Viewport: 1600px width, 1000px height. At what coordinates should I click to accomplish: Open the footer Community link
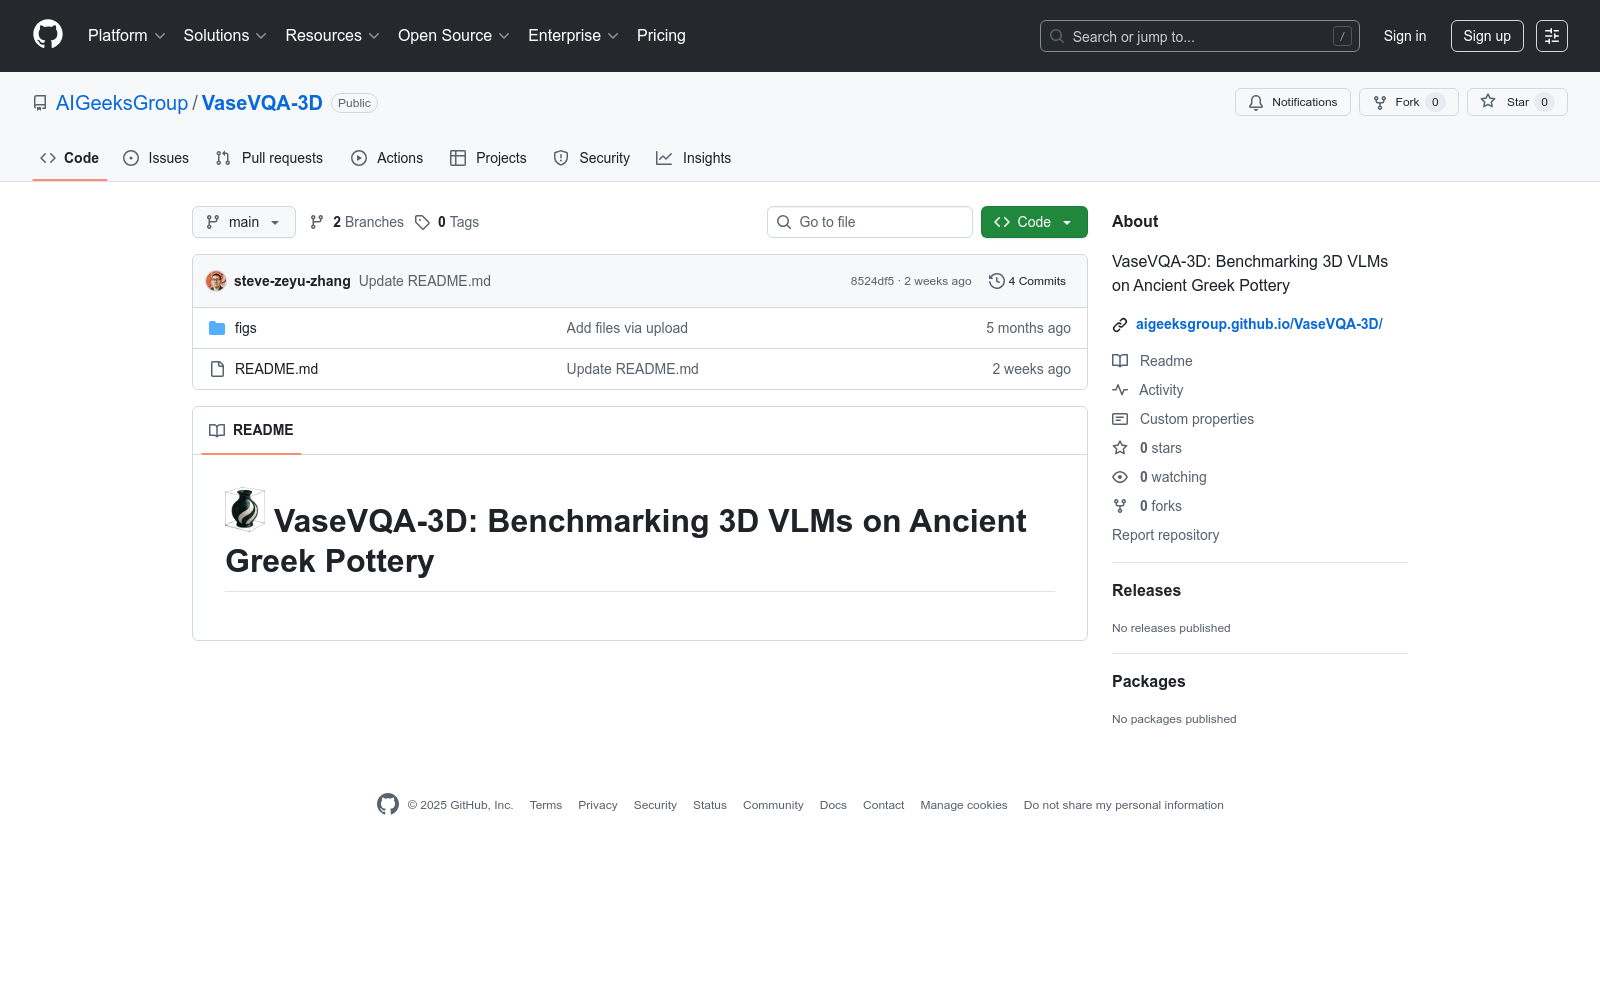(773, 805)
